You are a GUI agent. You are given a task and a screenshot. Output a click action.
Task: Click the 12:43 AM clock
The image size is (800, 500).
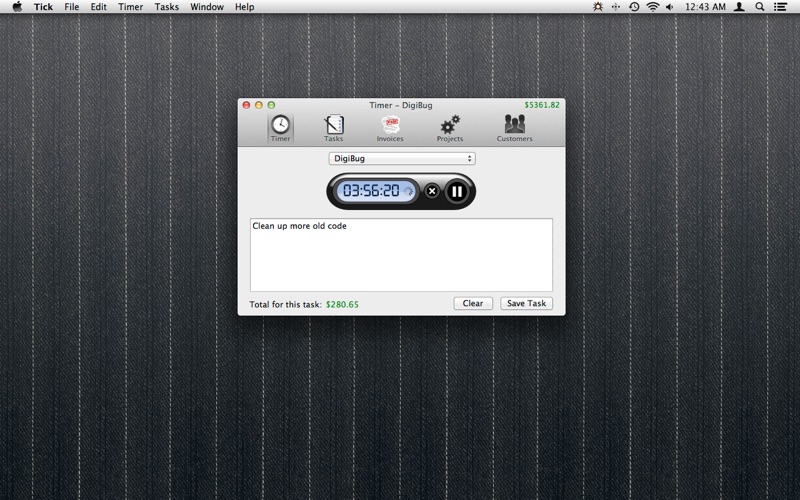[x=705, y=7]
